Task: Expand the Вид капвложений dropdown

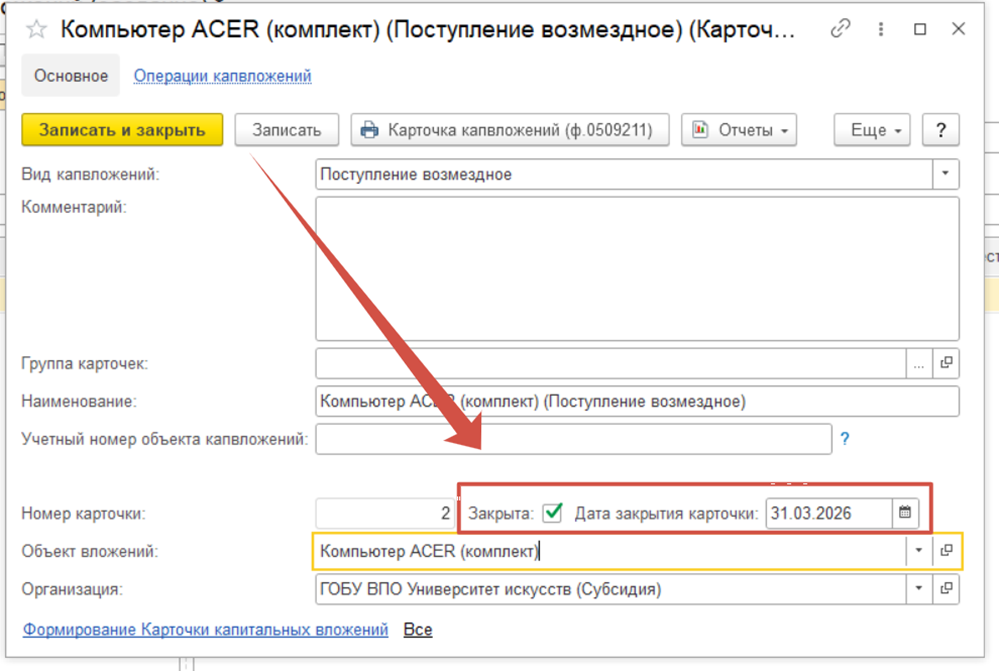Action: pyautogui.click(x=945, y=174)
